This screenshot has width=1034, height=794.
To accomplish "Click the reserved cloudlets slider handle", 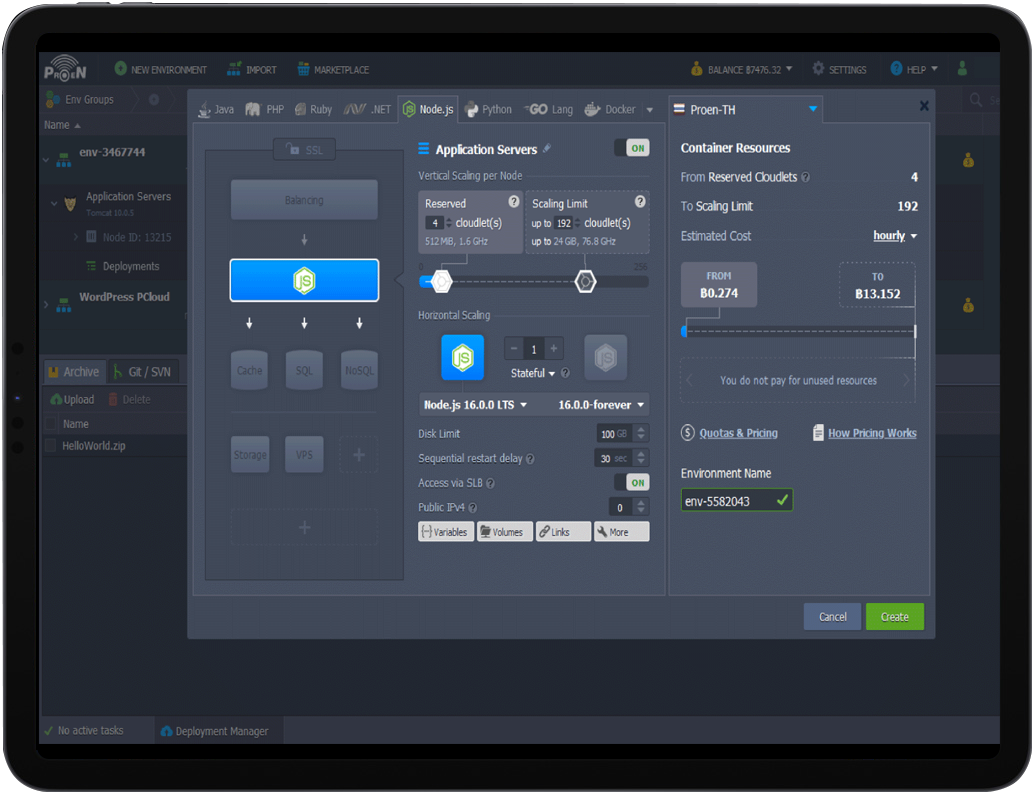I will 441,282.
